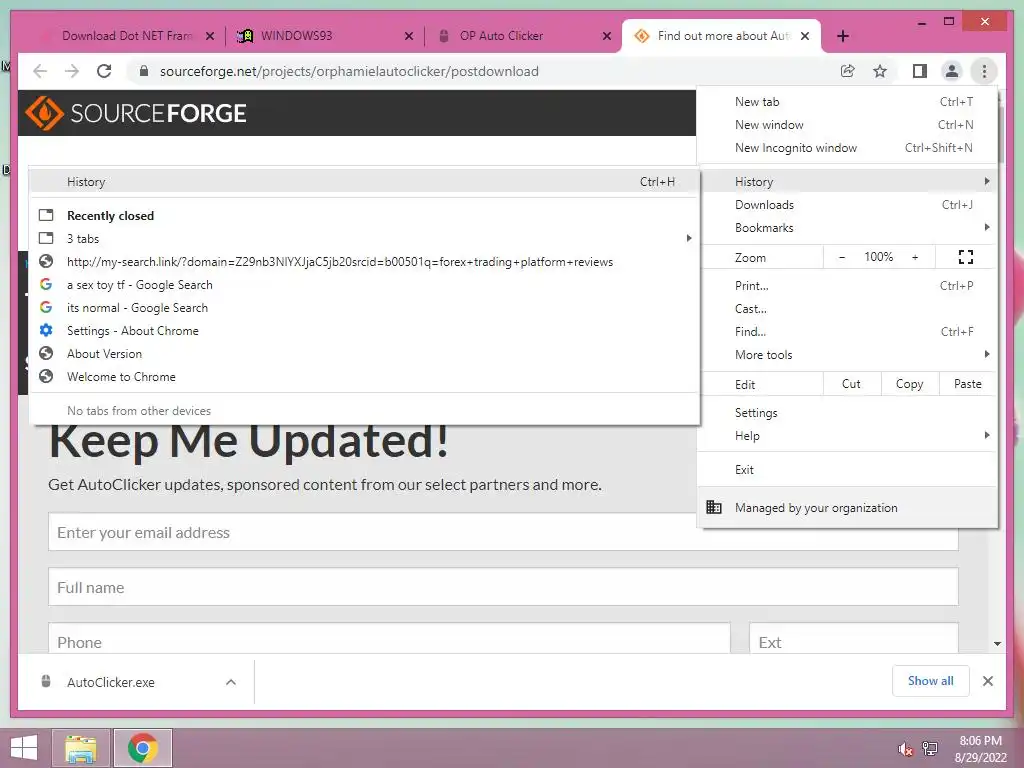Toggle fullscreen icon in Zoom row
Screen dimensions: 1024x768
point(966,257)
